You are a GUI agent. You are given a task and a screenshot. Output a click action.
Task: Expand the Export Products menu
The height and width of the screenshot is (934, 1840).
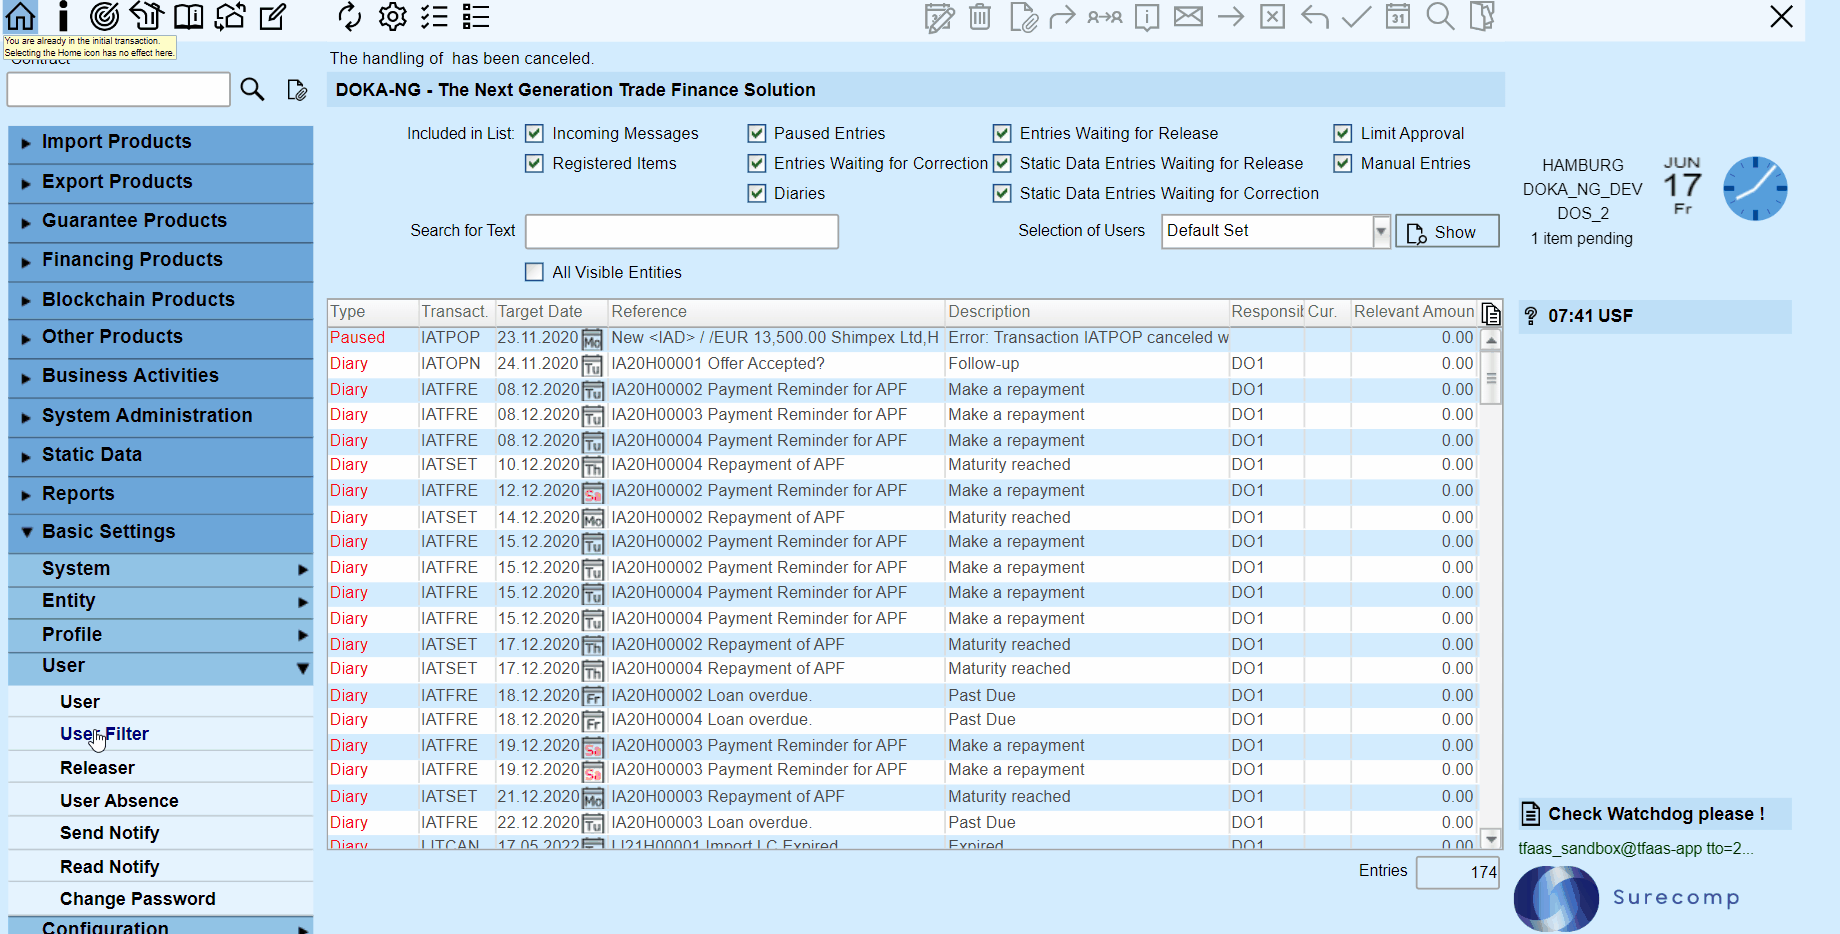160,182
